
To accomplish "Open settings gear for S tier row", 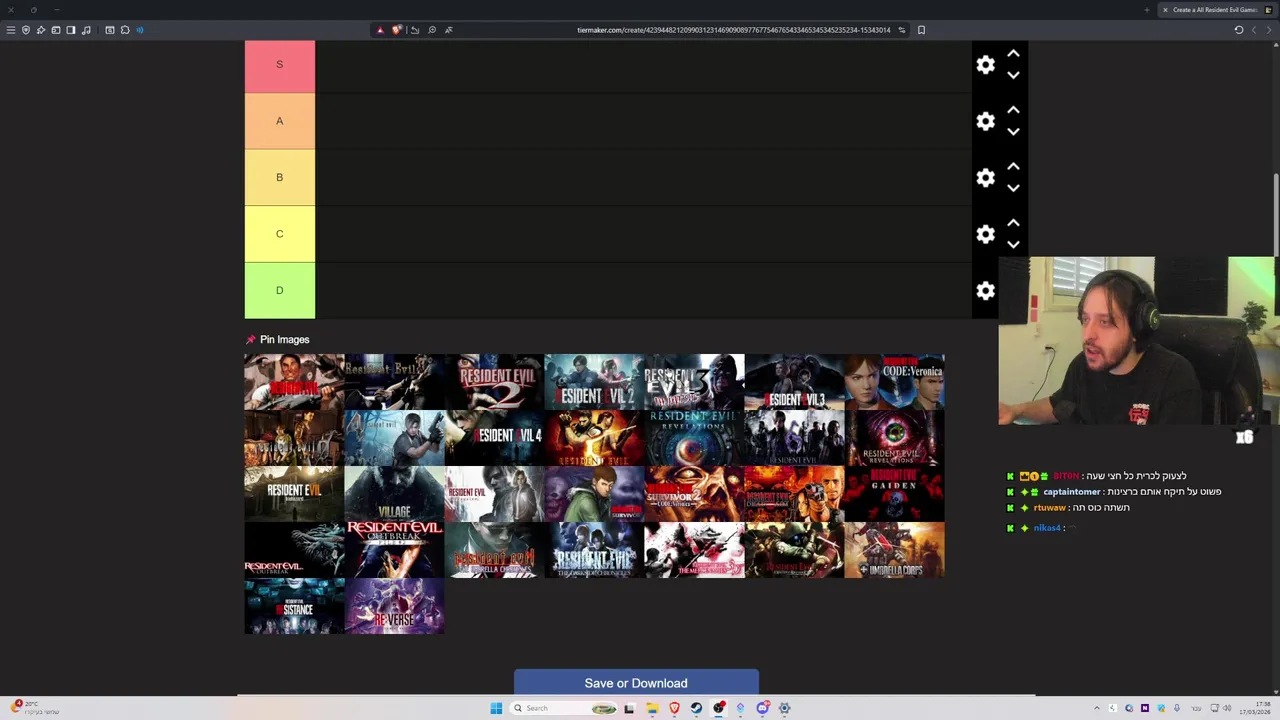I will (985, 65).
